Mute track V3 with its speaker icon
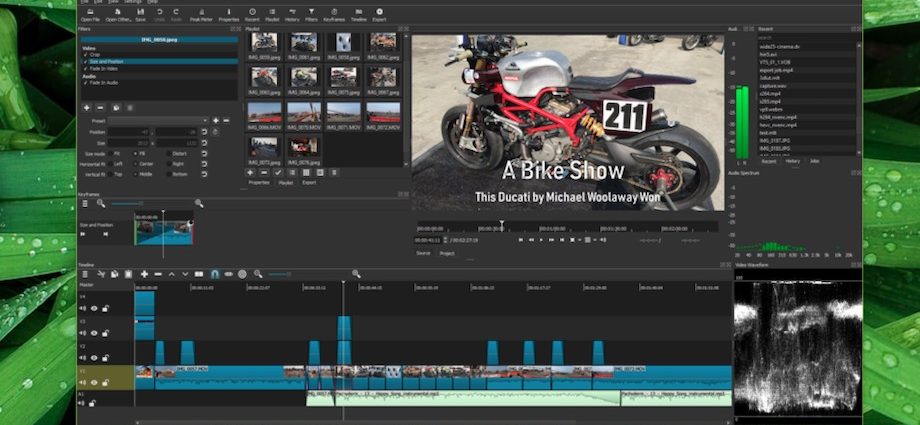 click(x=83, y=333)
